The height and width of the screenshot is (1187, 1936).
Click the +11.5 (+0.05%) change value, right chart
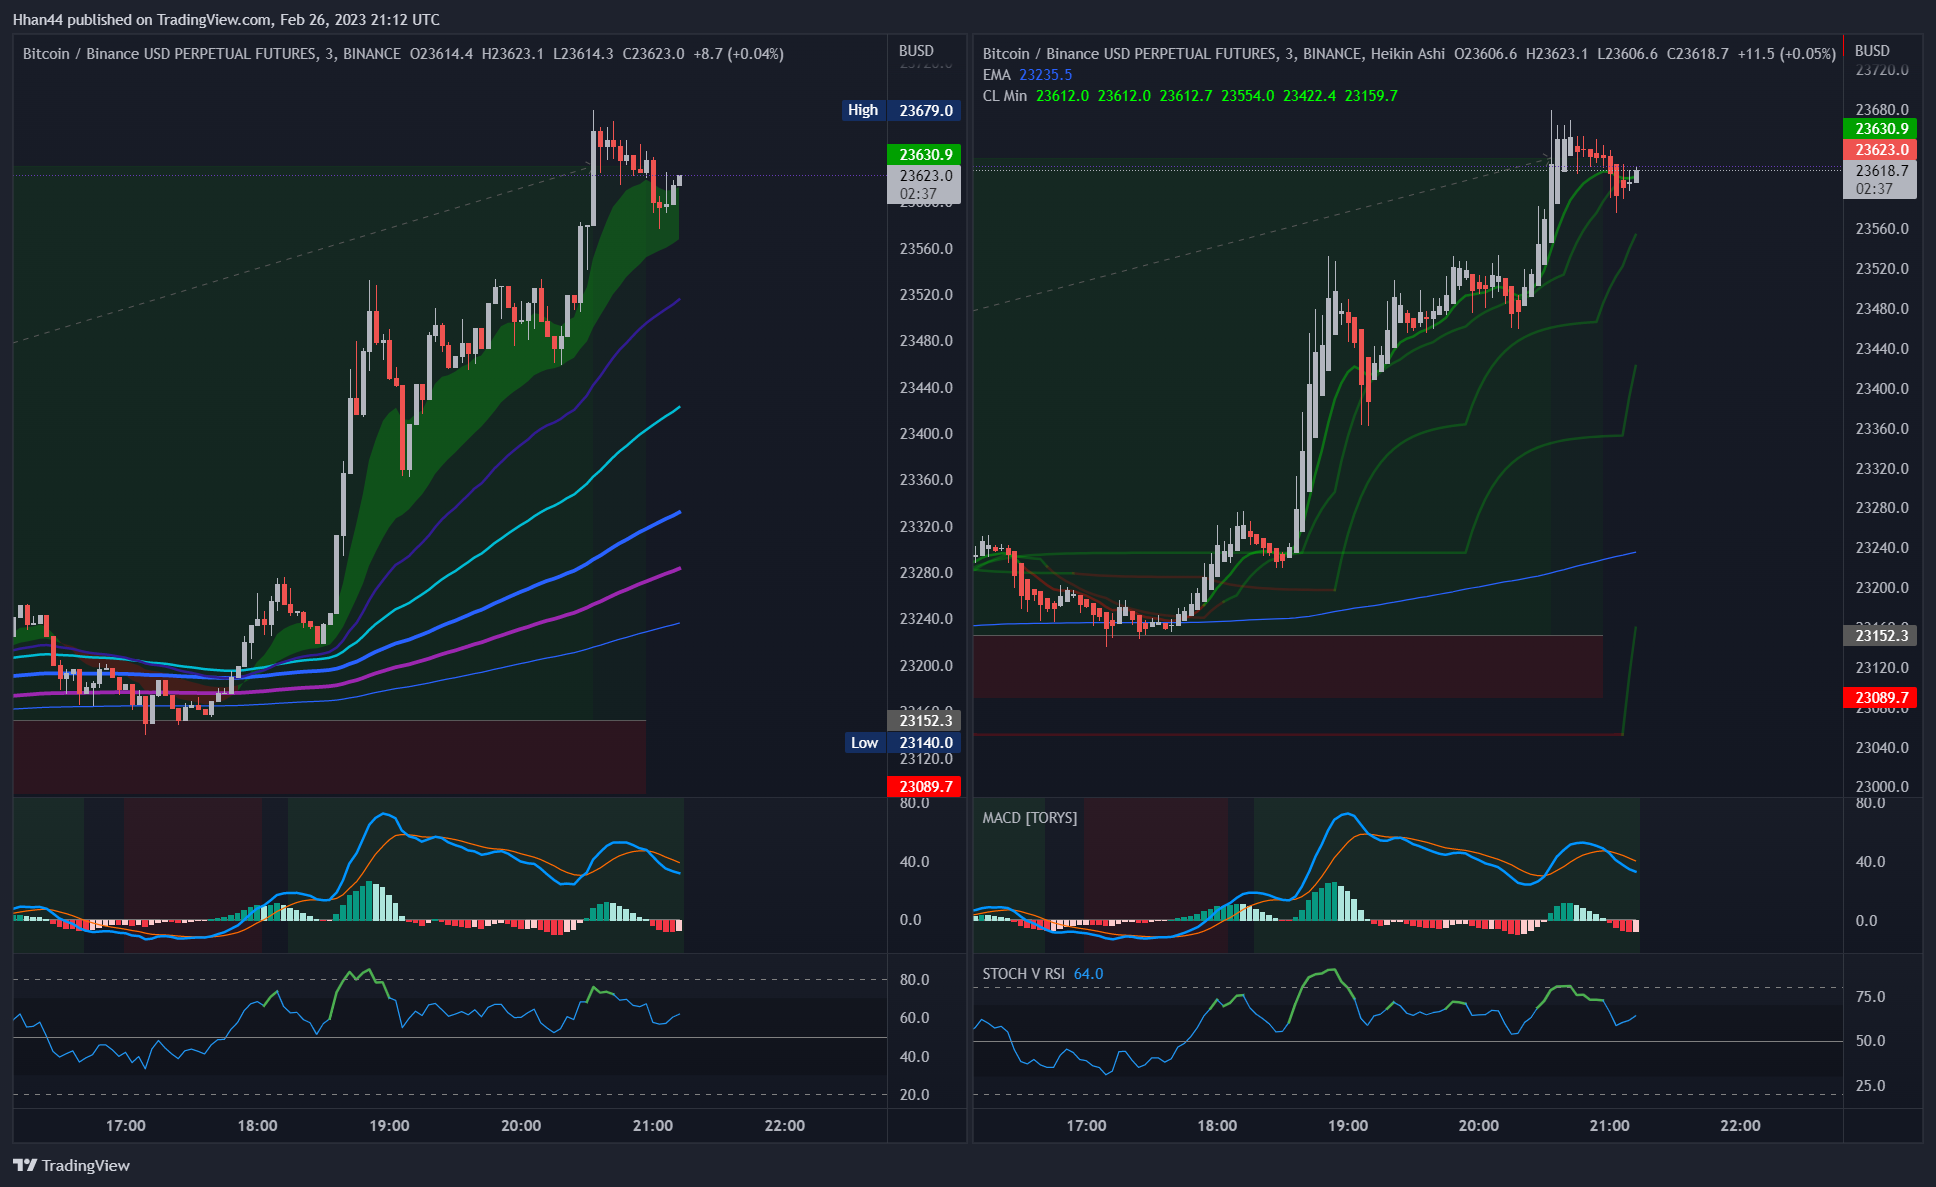1787,54
